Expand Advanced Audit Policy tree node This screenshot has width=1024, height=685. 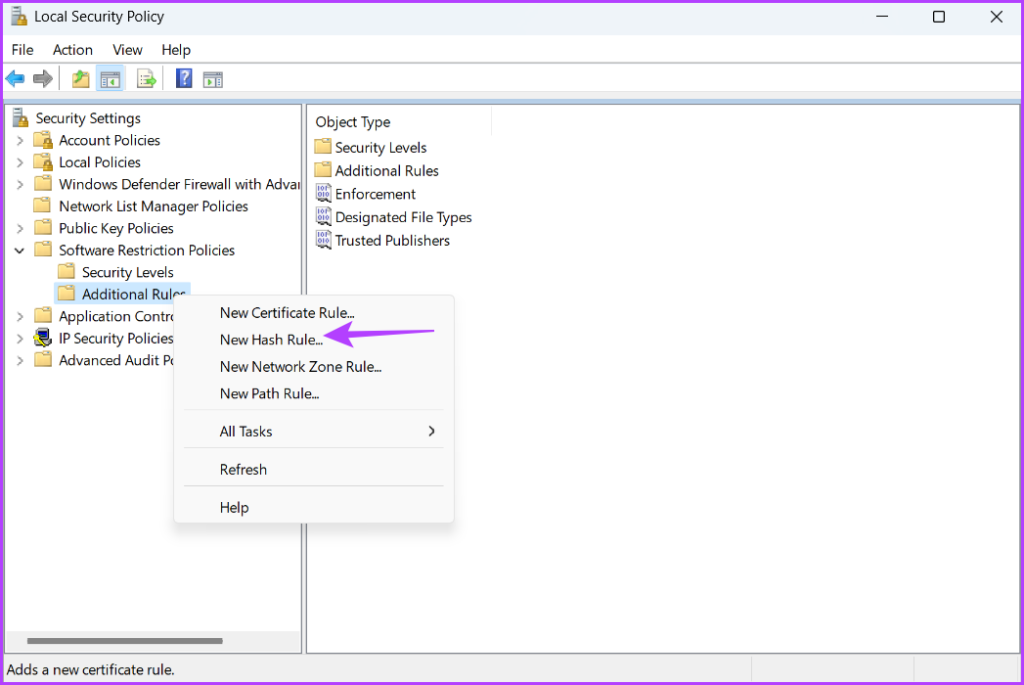pyautogui.click(x=20, y=360)
